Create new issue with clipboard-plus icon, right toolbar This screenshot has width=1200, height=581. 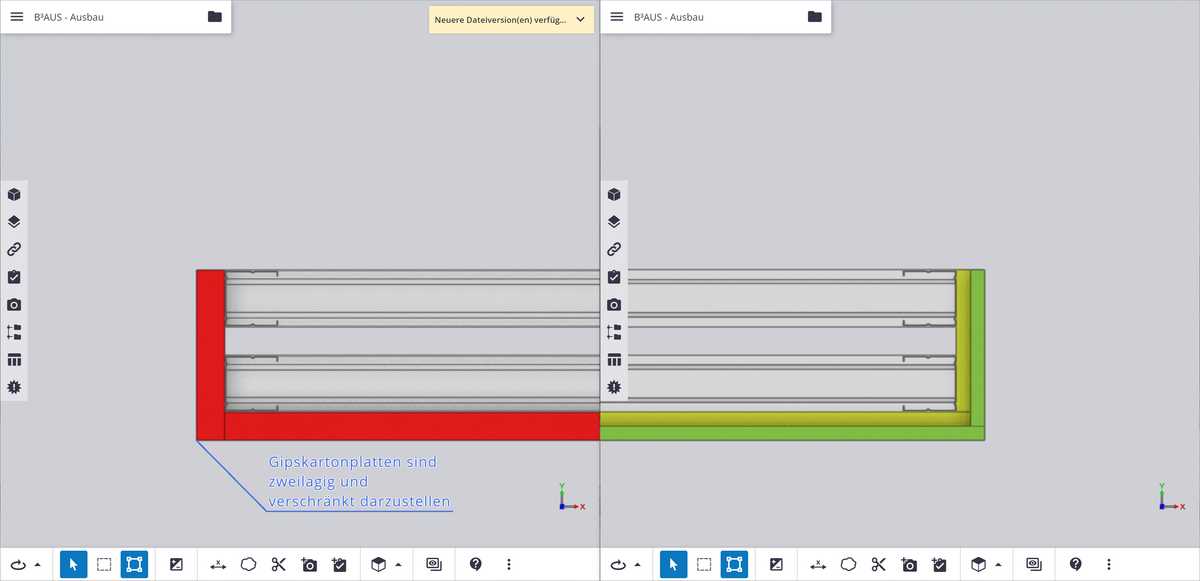[939, 565]
